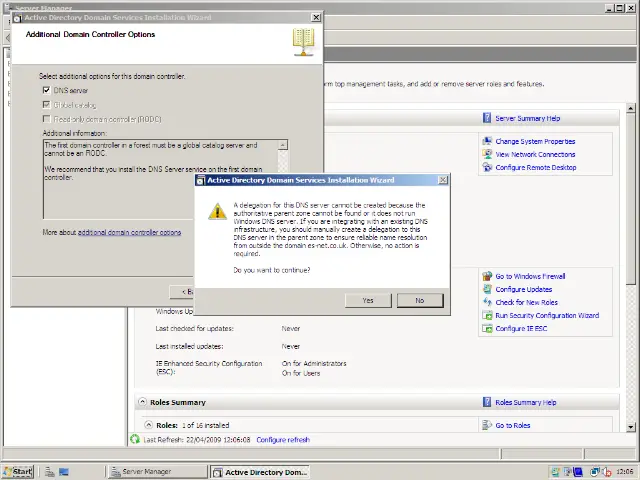Open Go to Windows Firewall link
The width and height of the screenshot is (640, 480).
click(530, 276)
